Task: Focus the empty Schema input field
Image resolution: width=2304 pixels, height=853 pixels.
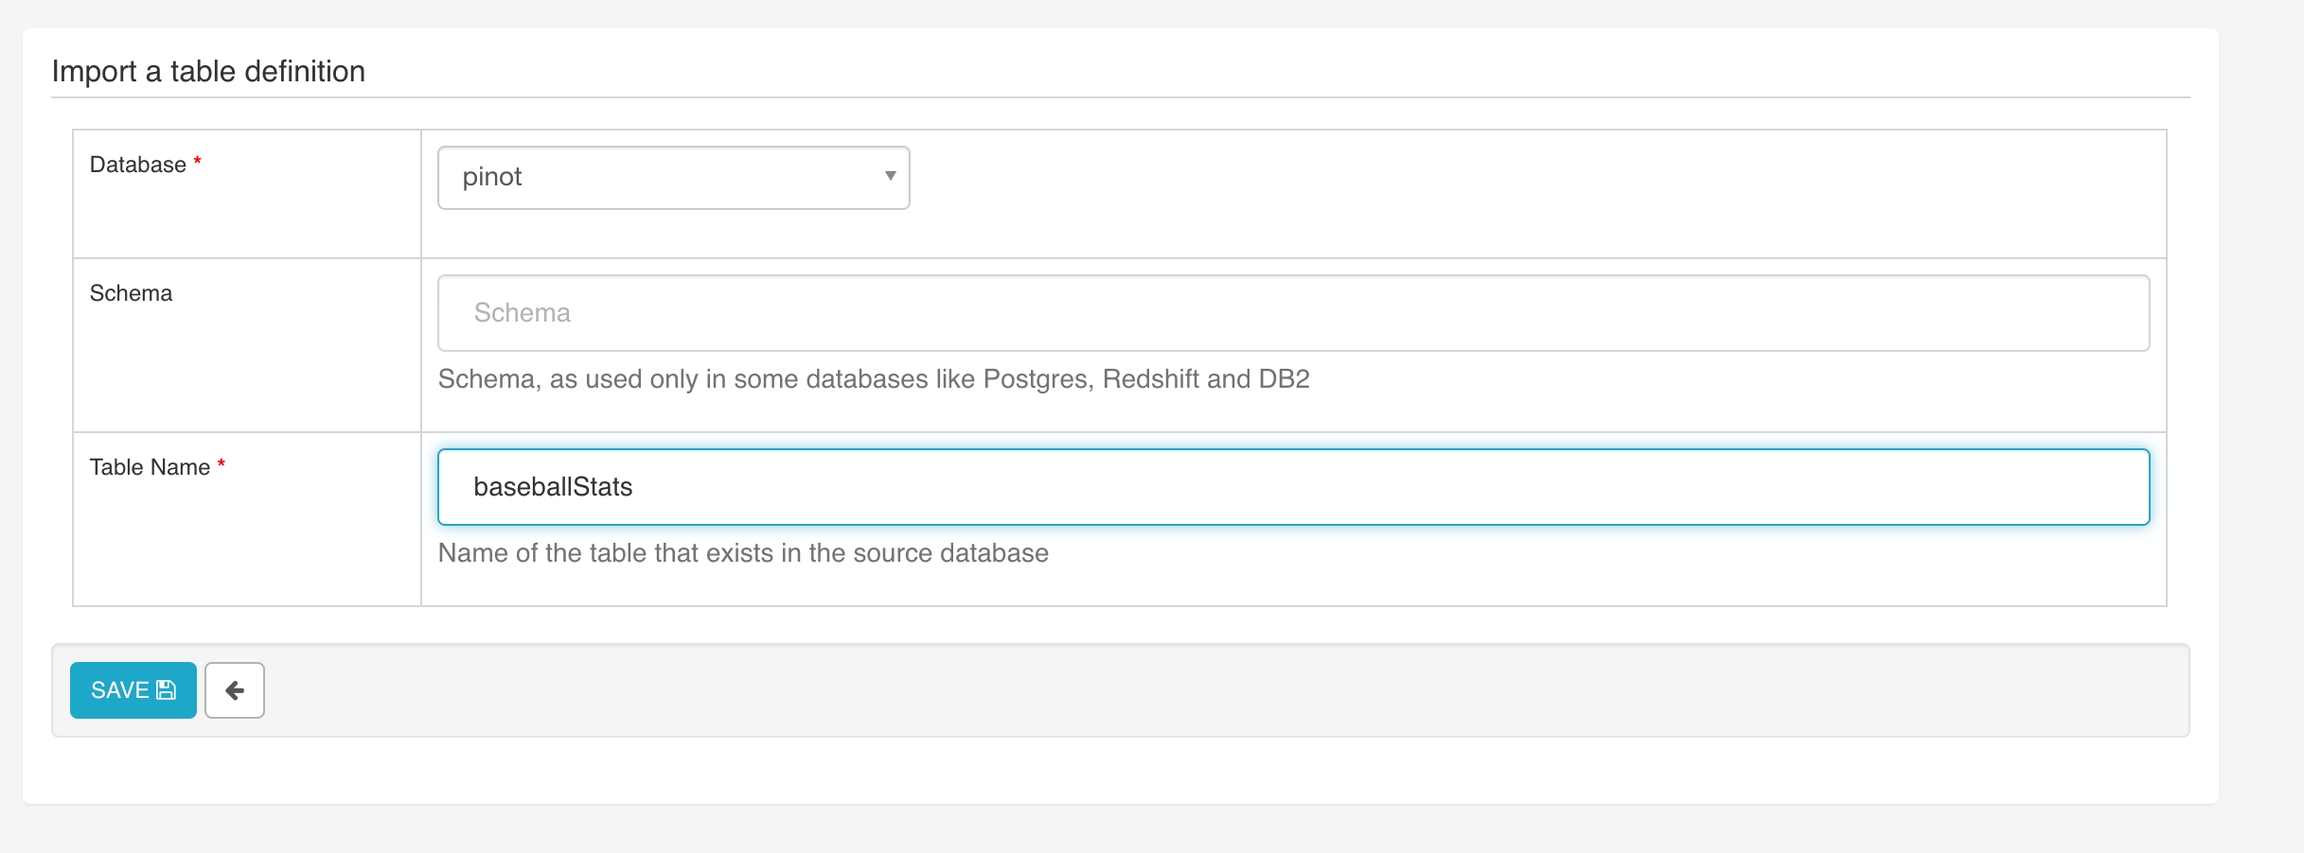Action: (1292, 313)
